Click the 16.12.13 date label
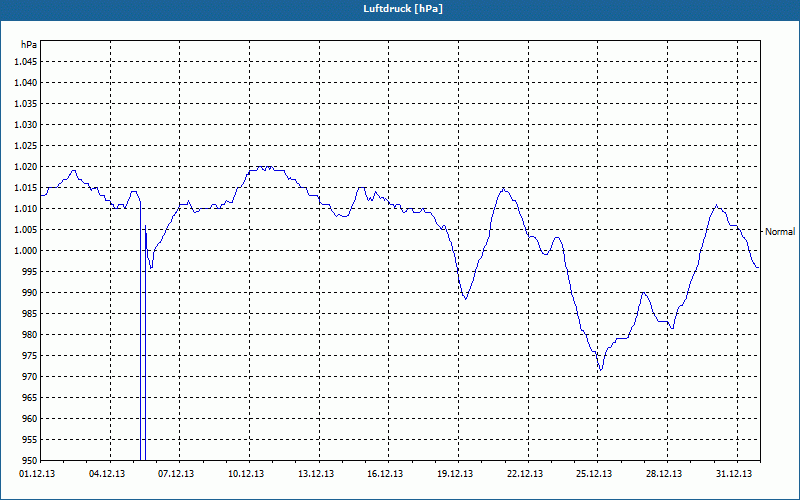The height and width of the screenshot is (500, 800). click(385, 474)
